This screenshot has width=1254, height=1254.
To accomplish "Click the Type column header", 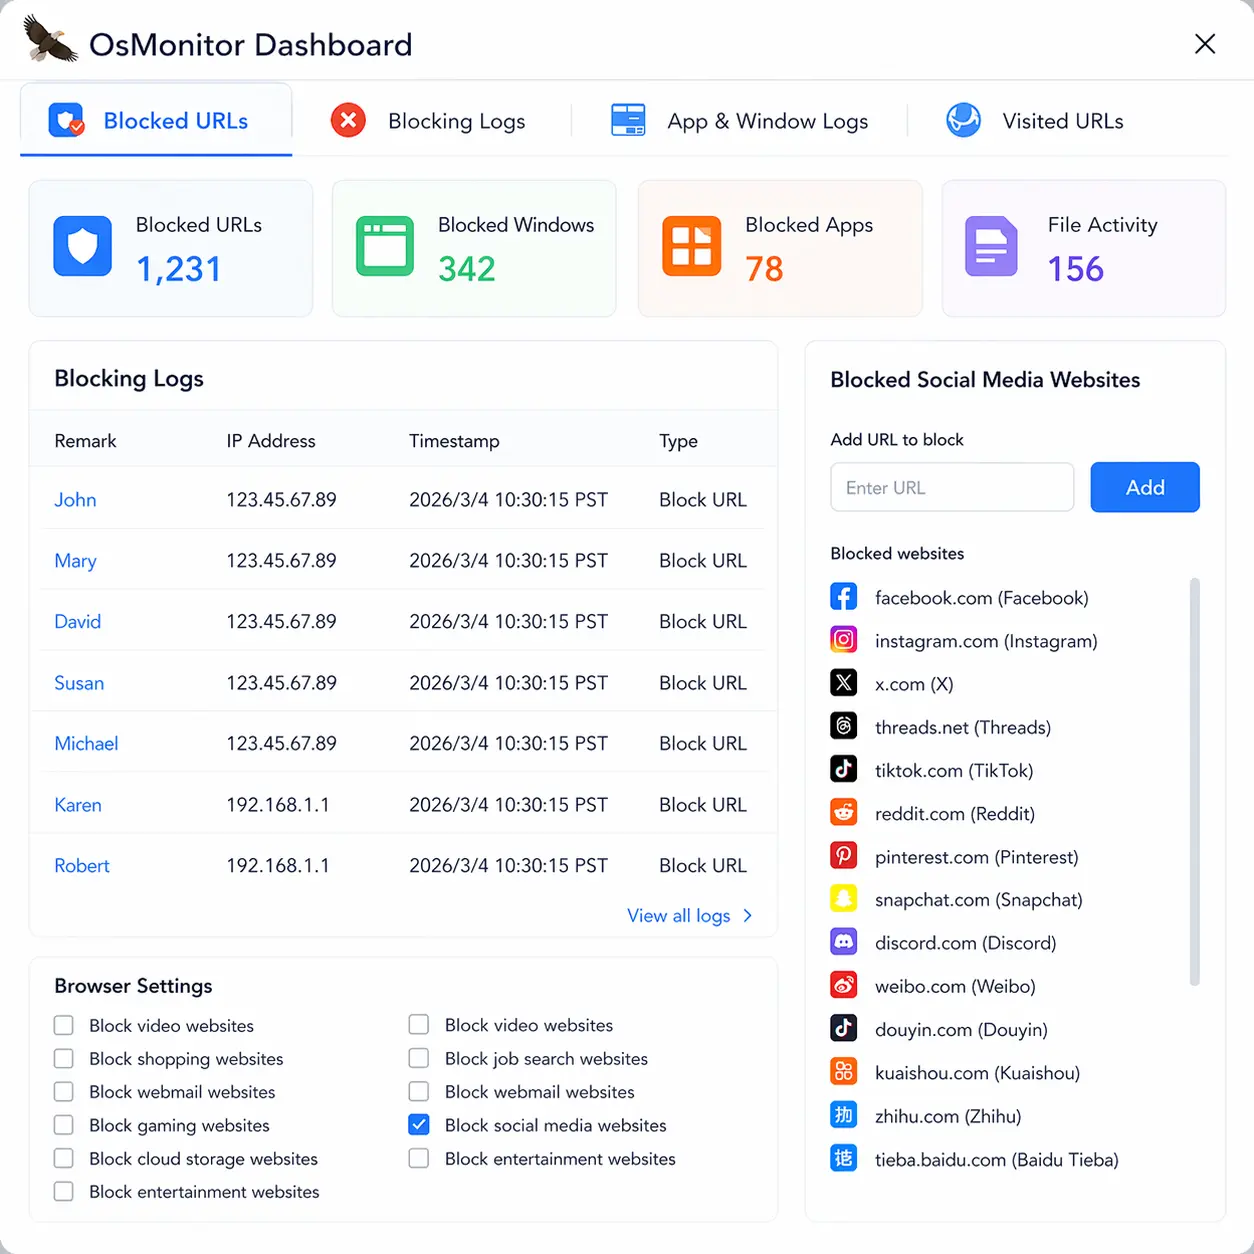I will coord(678,441).
